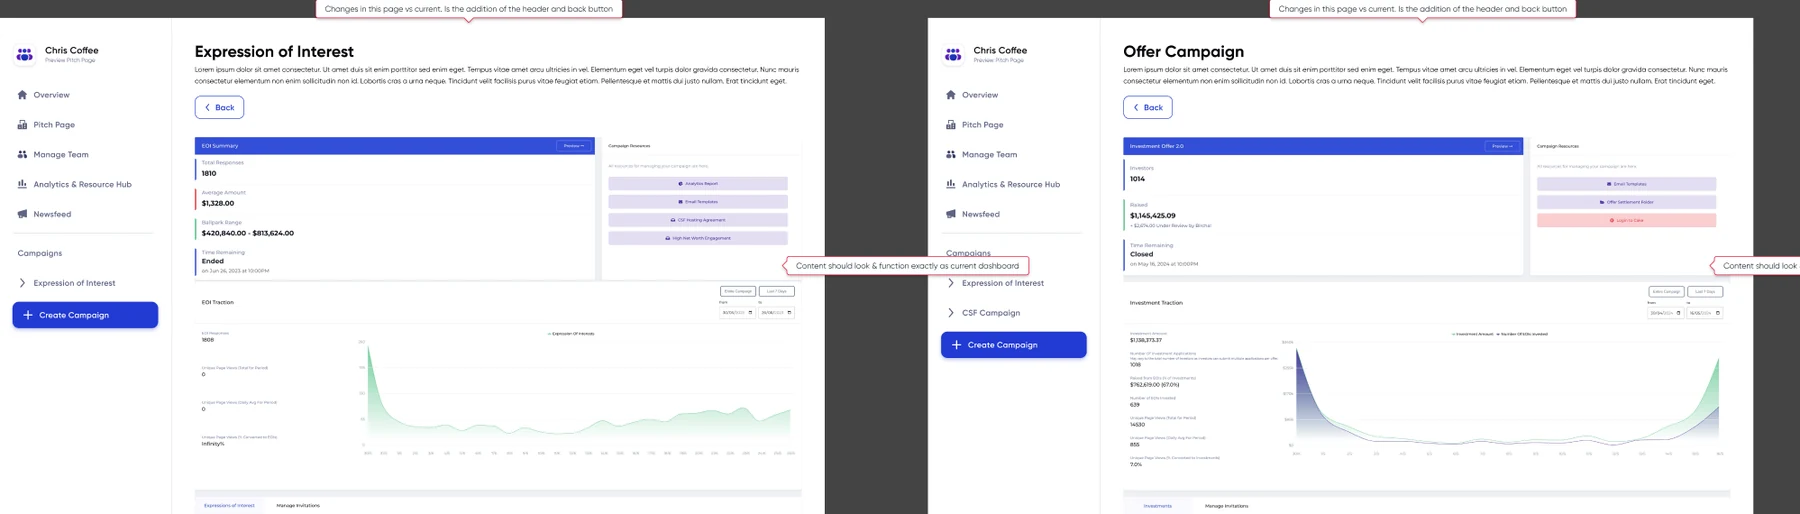Toggle Number Of EOIs Invested chart legend

[1523, 334]
